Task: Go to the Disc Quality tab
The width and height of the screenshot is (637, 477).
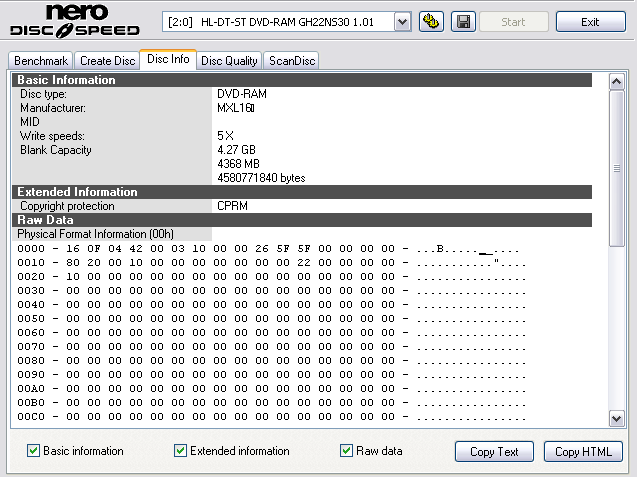Action: click(x=229, y=61)
